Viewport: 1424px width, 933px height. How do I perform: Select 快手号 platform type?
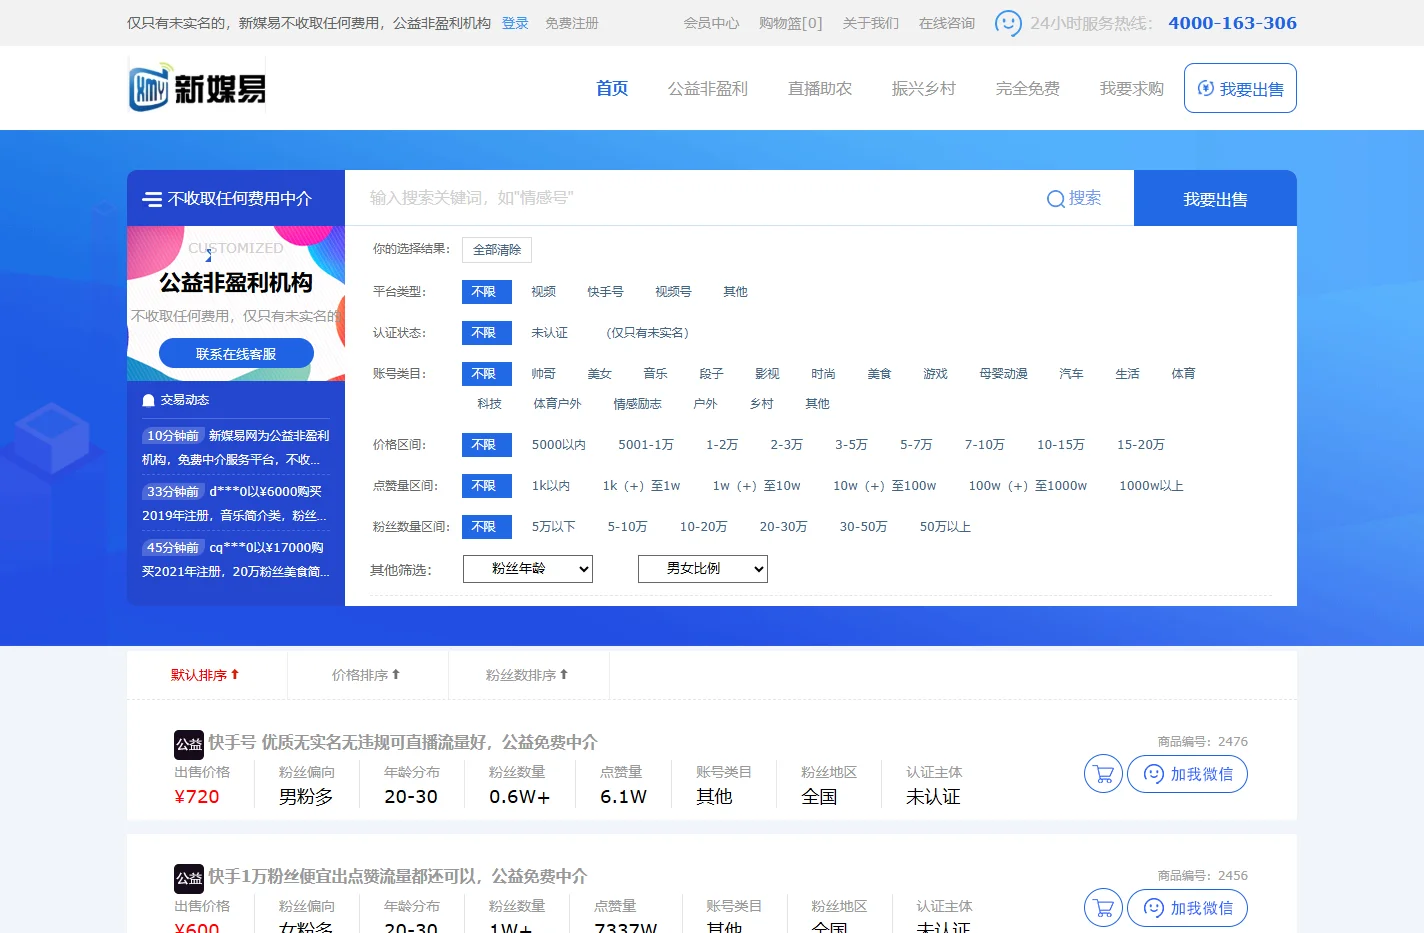click(x=605, y=292)
